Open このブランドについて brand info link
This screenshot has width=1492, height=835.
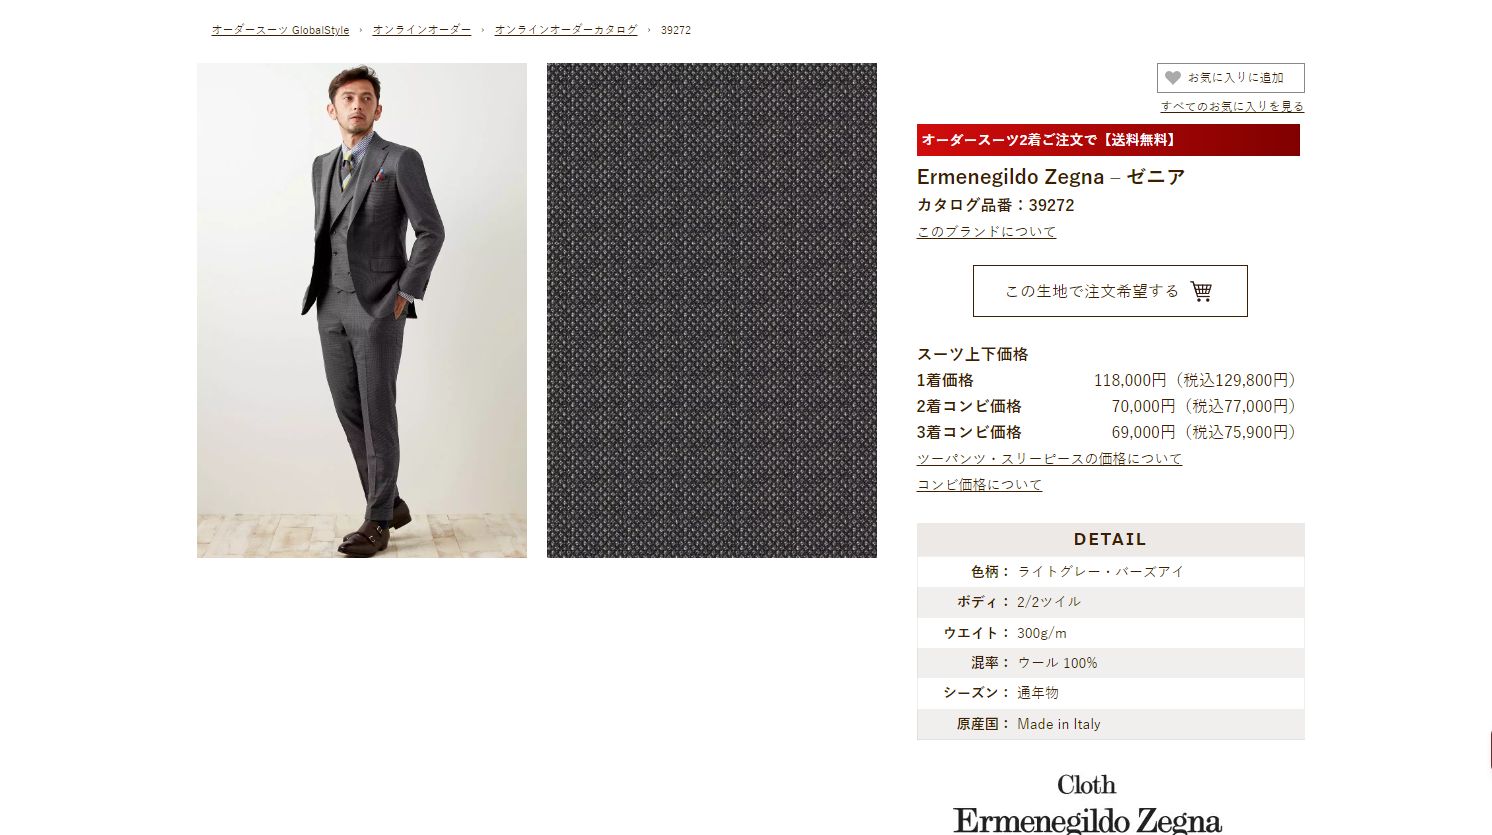coord(987,232)
